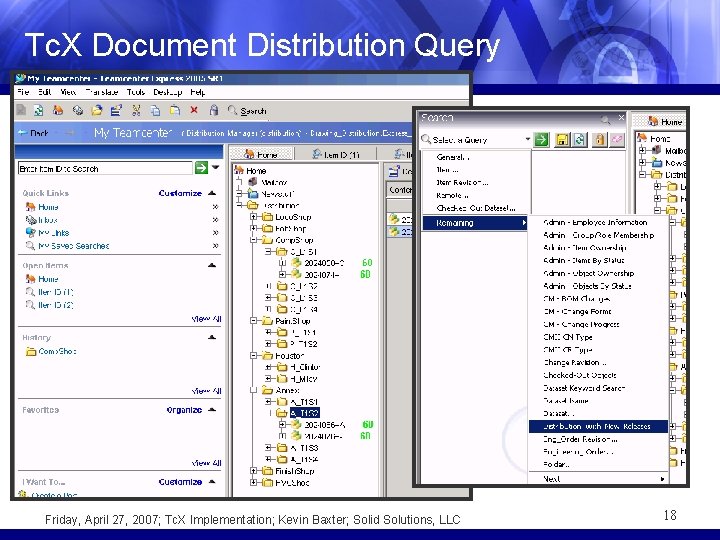Choose General... in query list
Viewport: 720px width, 540px height.
(x=453, y=157)
